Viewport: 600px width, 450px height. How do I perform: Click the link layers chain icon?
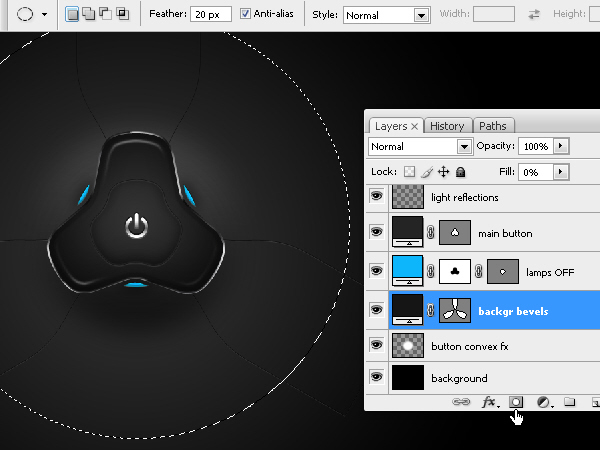coord(462,402)
